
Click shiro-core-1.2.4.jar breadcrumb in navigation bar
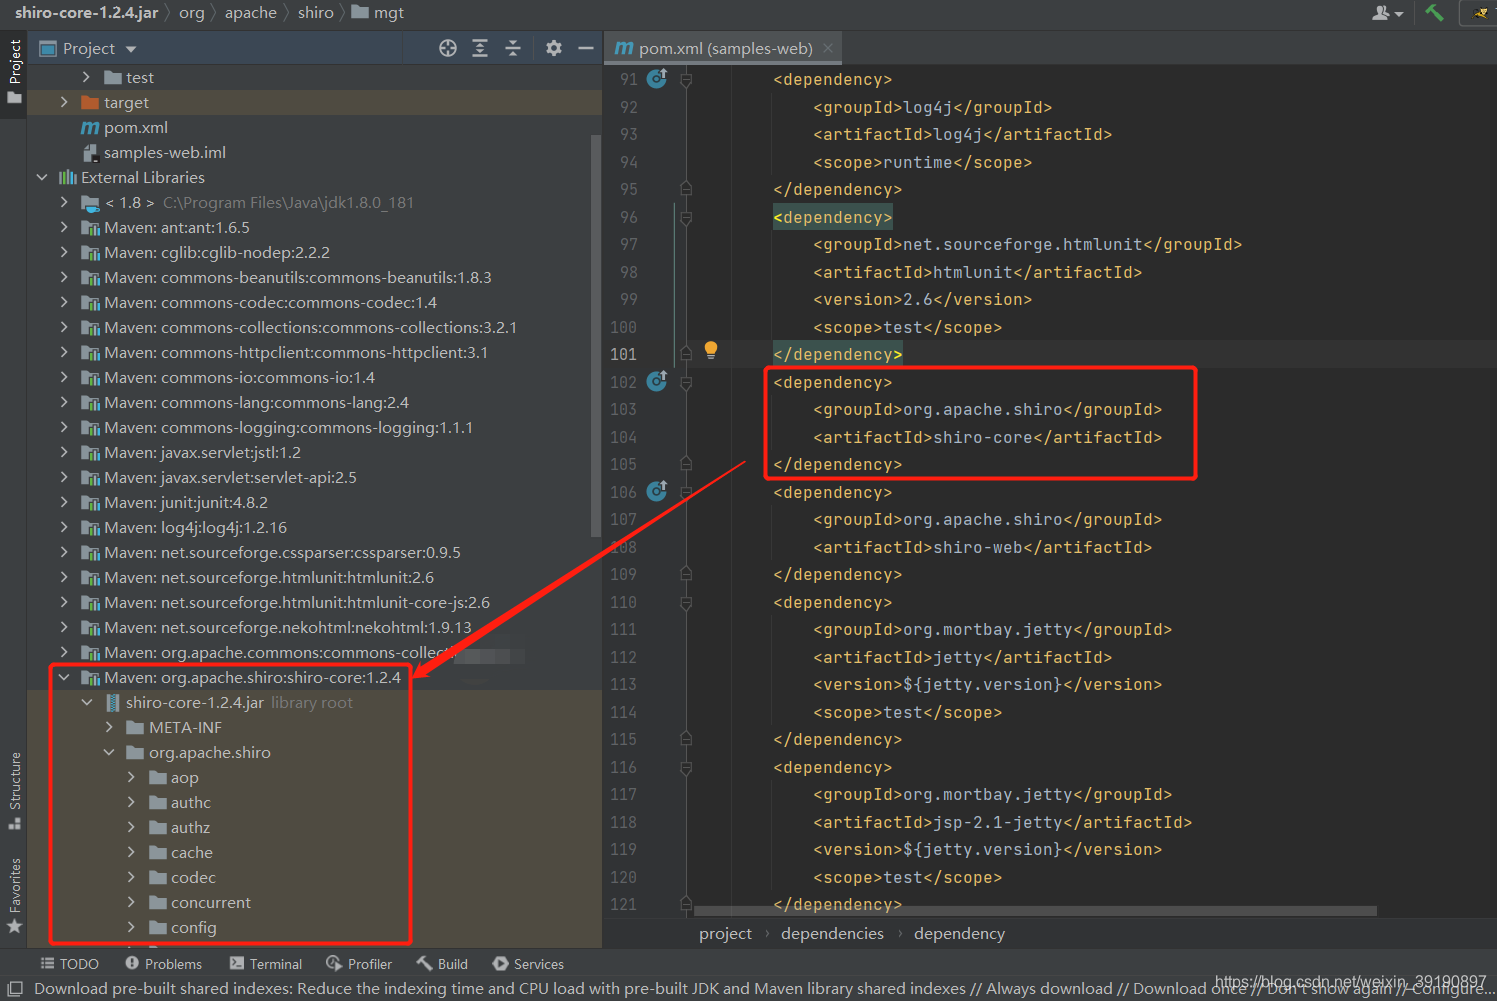point(86,12)
